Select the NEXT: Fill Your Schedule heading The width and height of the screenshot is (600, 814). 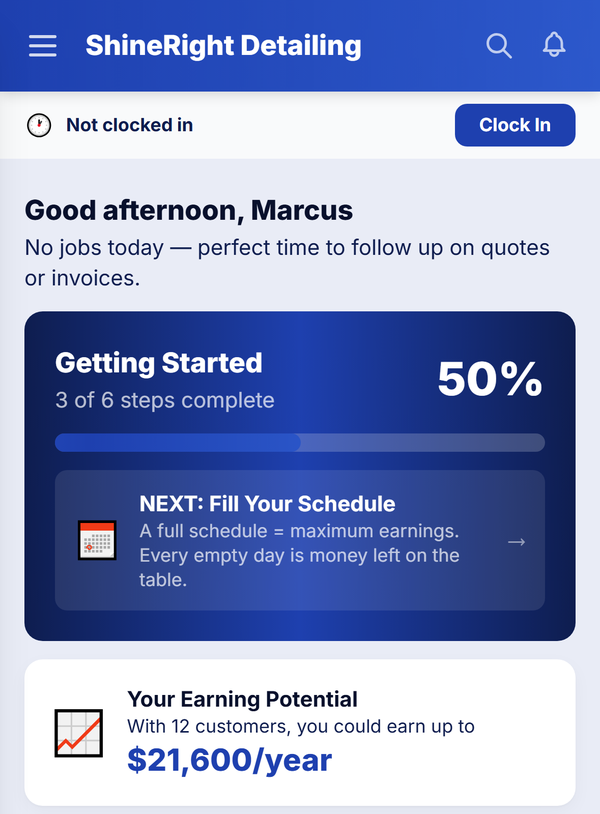(x=267, y=504)
